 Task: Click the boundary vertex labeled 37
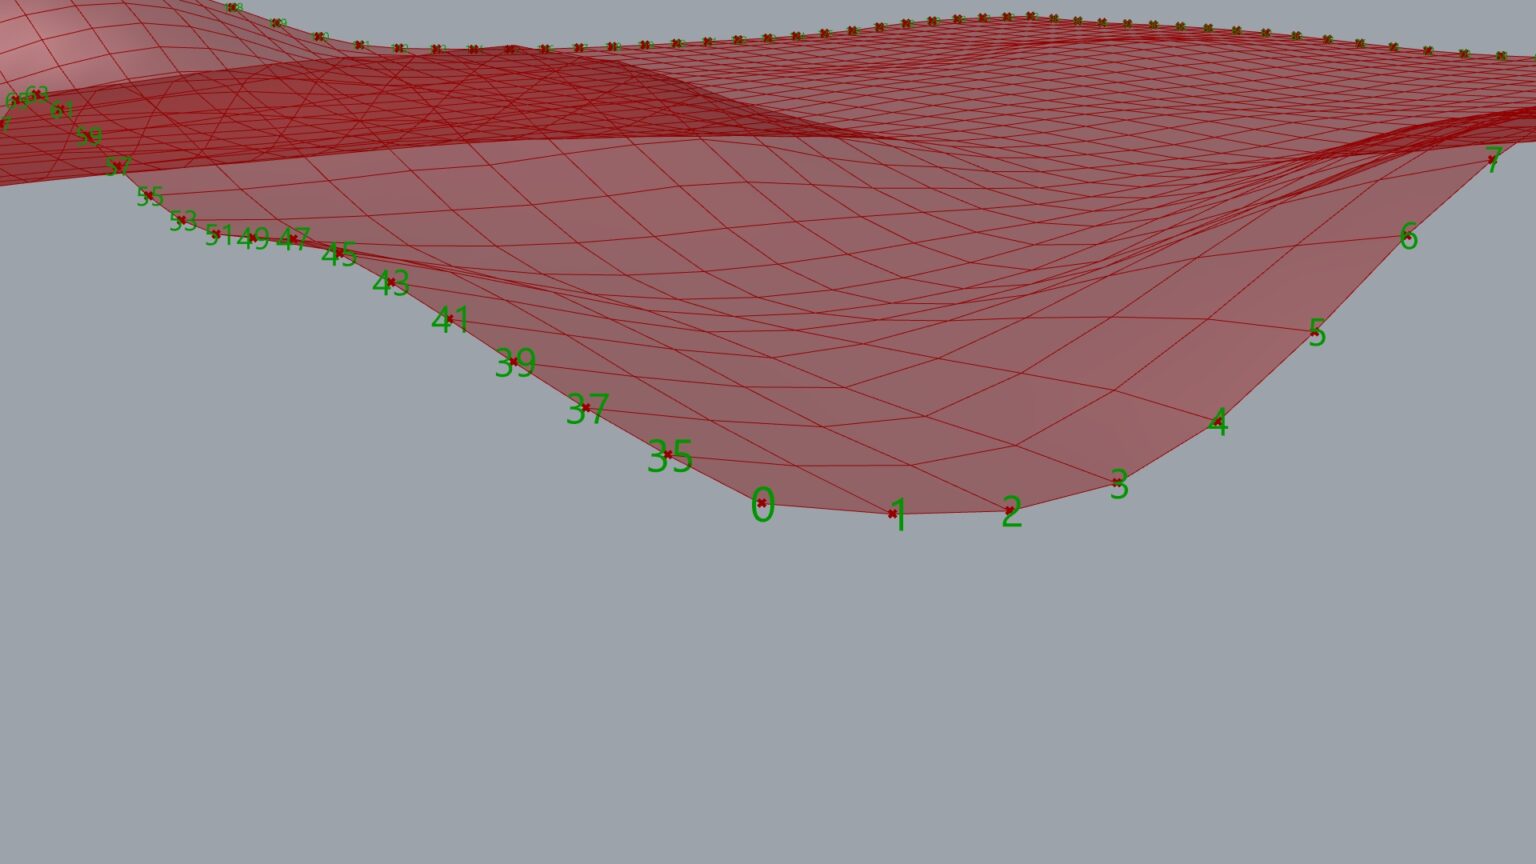click(586, 407)
